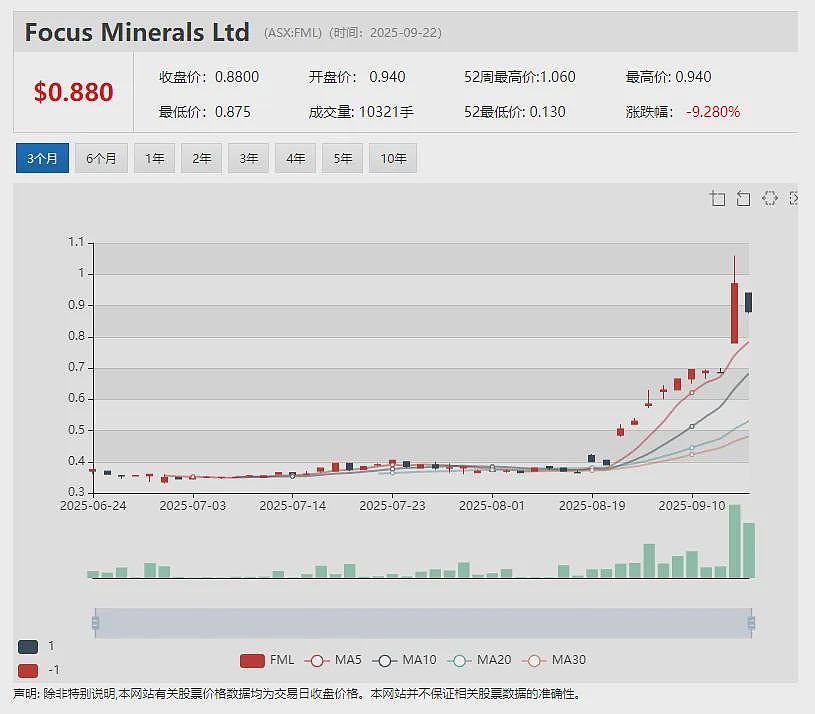The width and height of the screenshot is (815, 714).
Task: Click the last dark blue candlestick
Action: coord(748,302)
